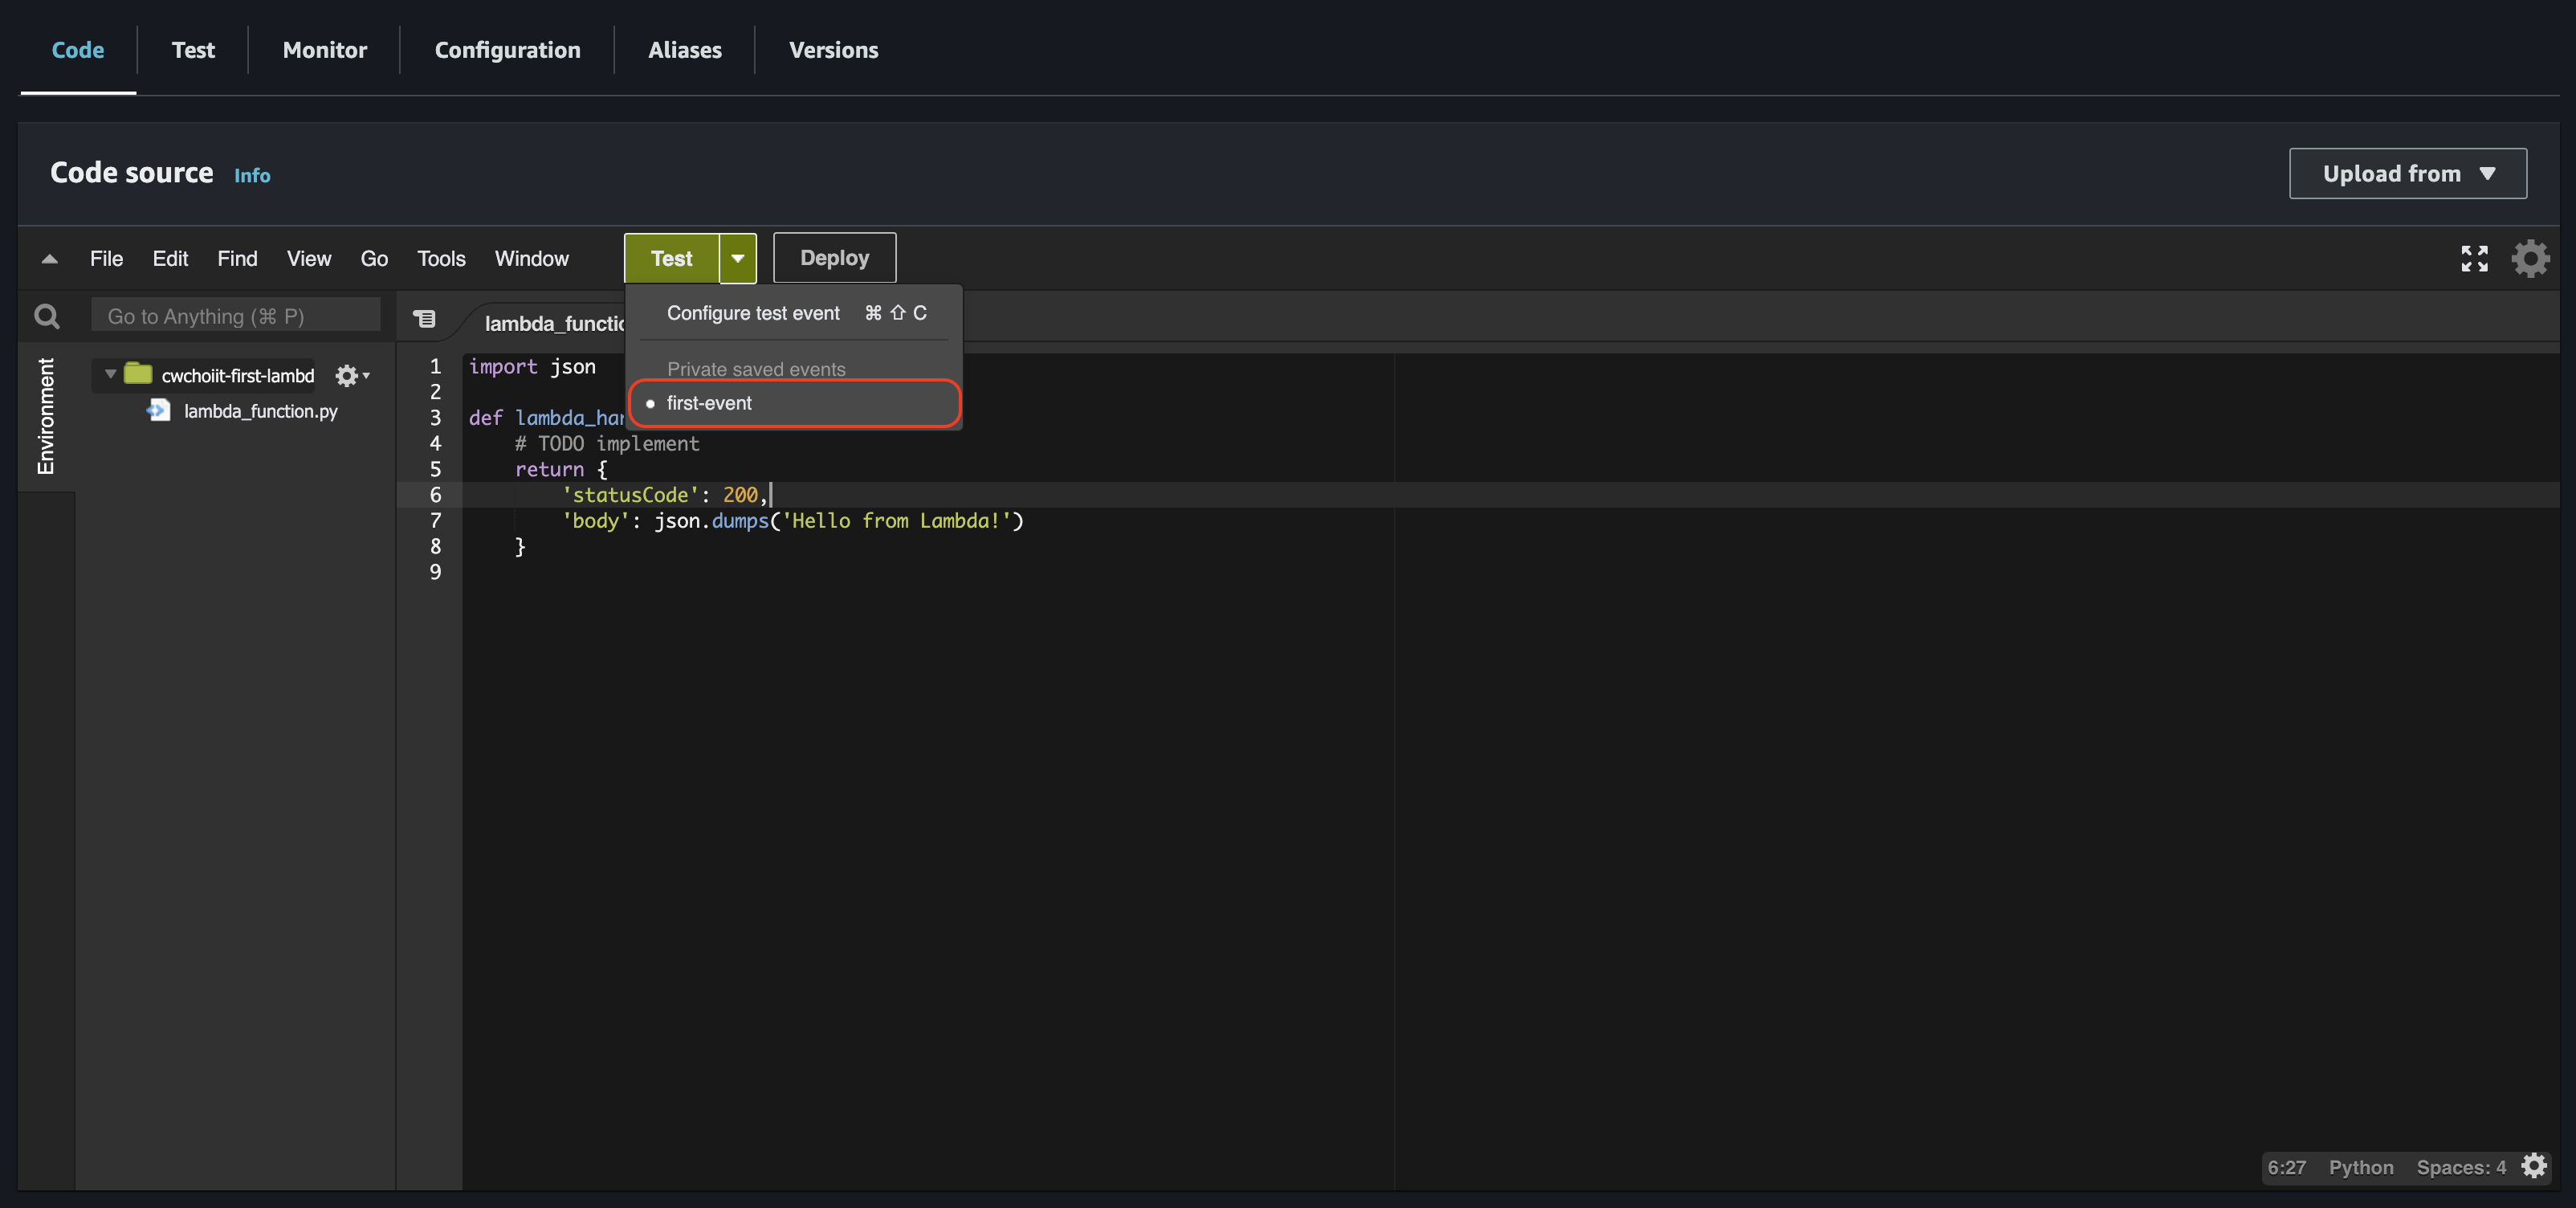
Task: Click the search magnifier icon
Action: [47, 317]
